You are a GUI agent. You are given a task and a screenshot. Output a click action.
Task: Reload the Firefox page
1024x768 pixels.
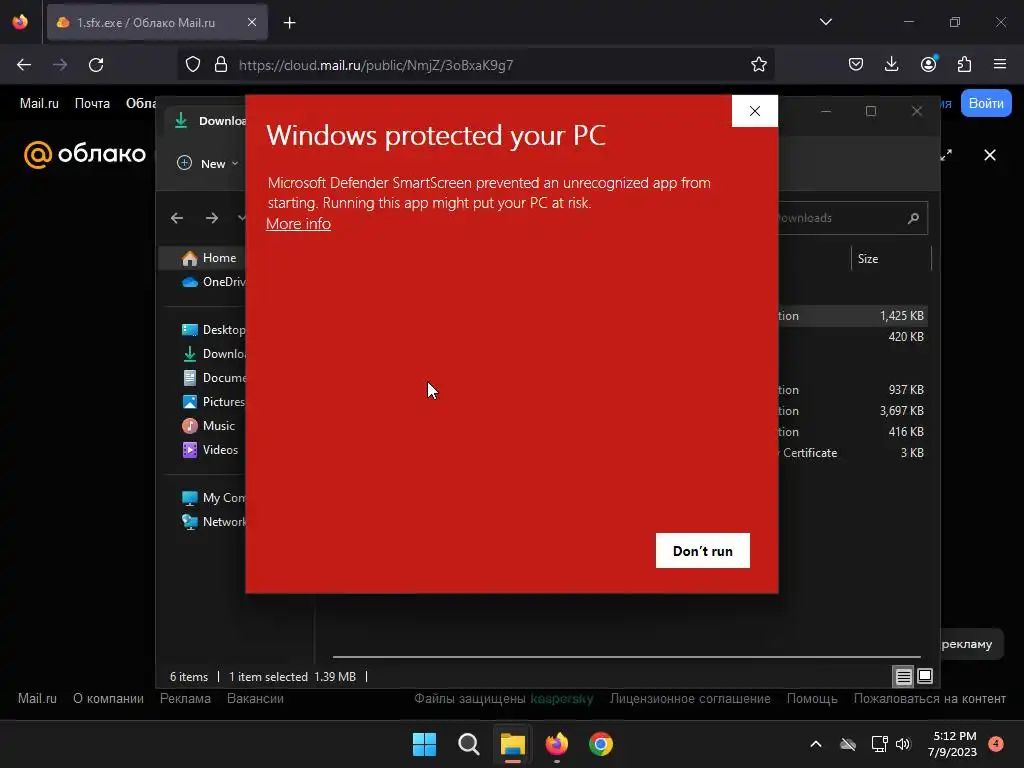click(x=96, y=65)
